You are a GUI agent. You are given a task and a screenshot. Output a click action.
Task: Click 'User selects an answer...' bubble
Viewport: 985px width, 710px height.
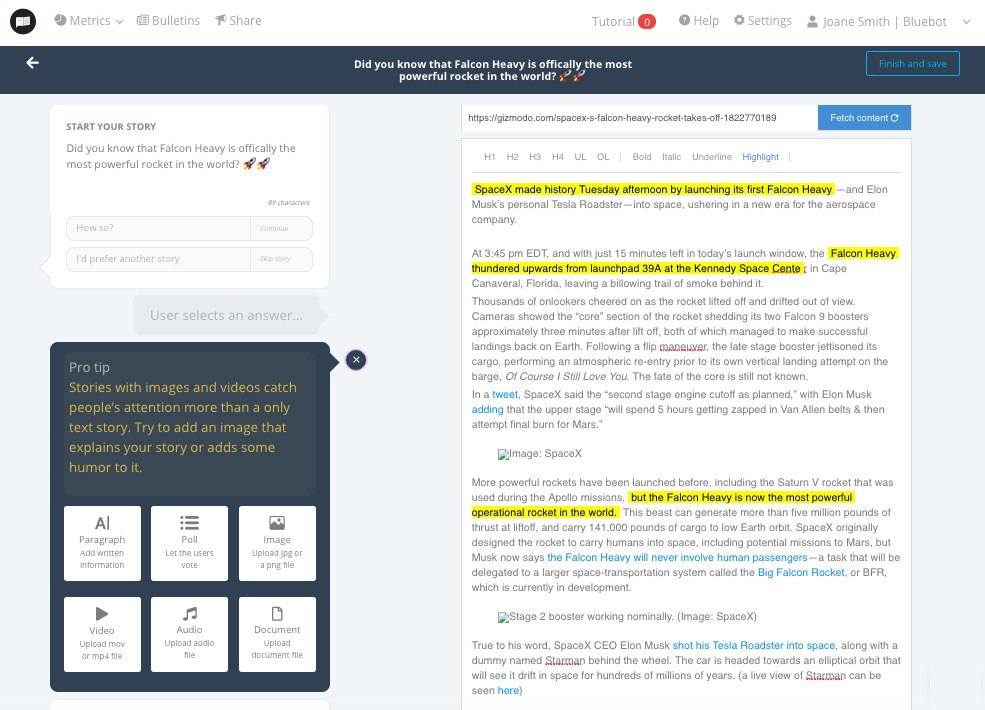(x=226, y=315)
